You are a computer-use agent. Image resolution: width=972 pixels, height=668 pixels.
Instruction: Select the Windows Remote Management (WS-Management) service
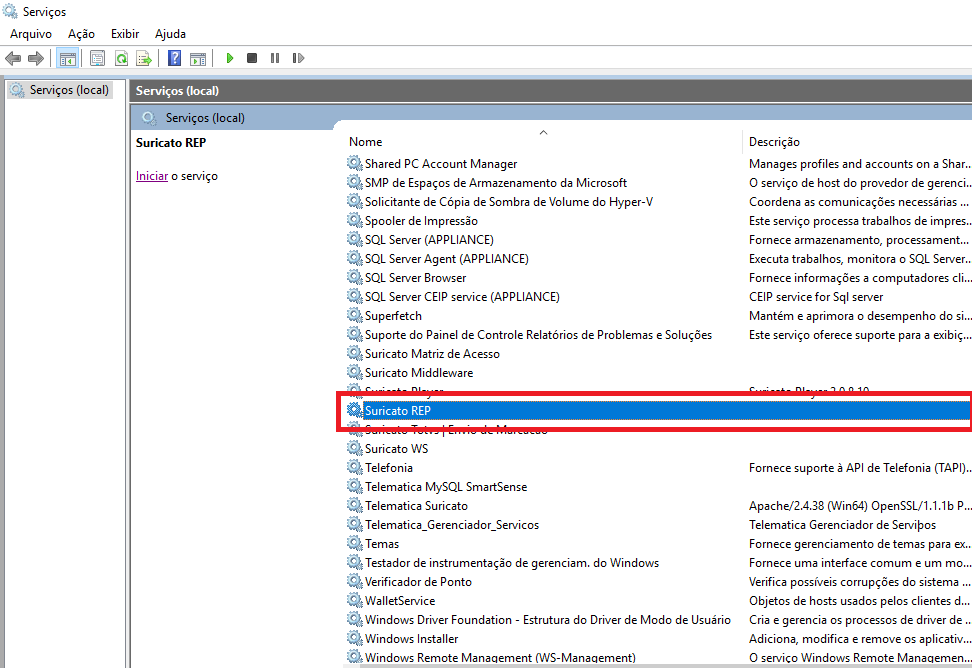click(500, 657)
